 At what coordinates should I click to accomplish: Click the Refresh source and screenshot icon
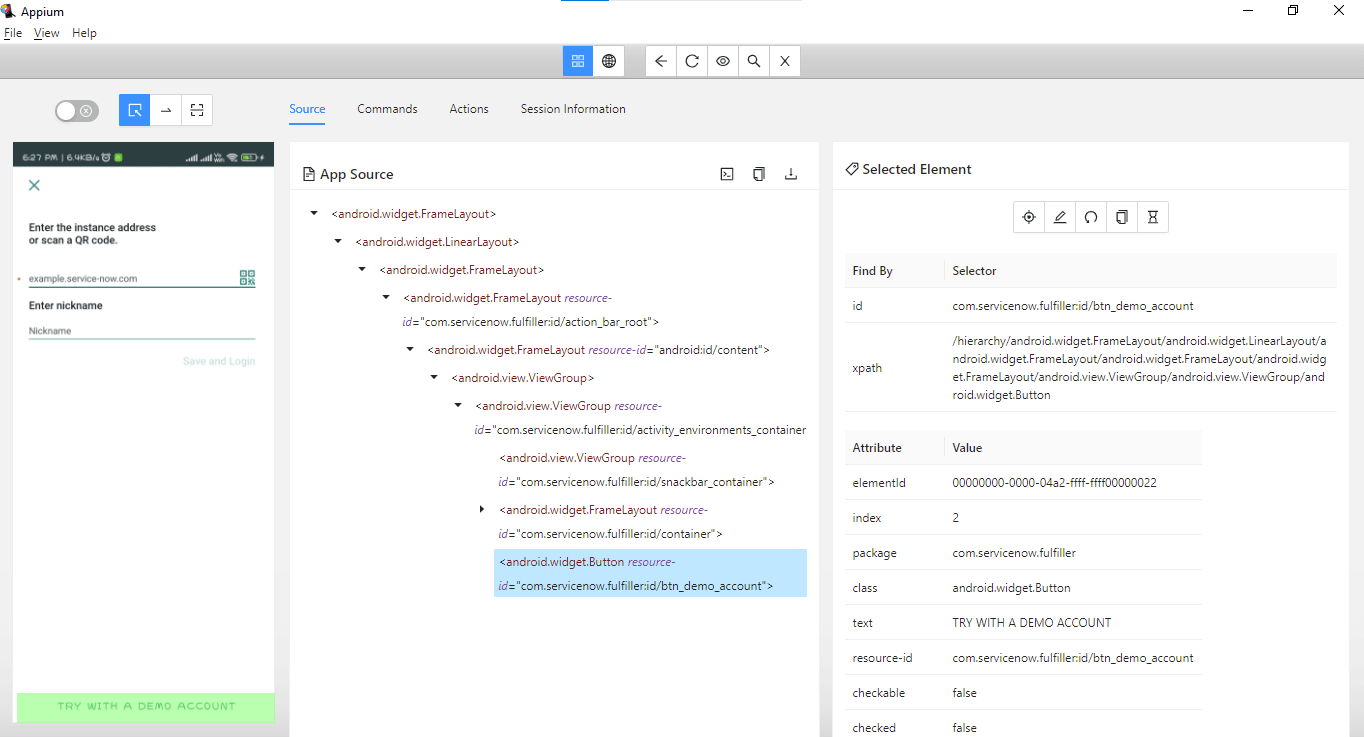coord(691,61)
